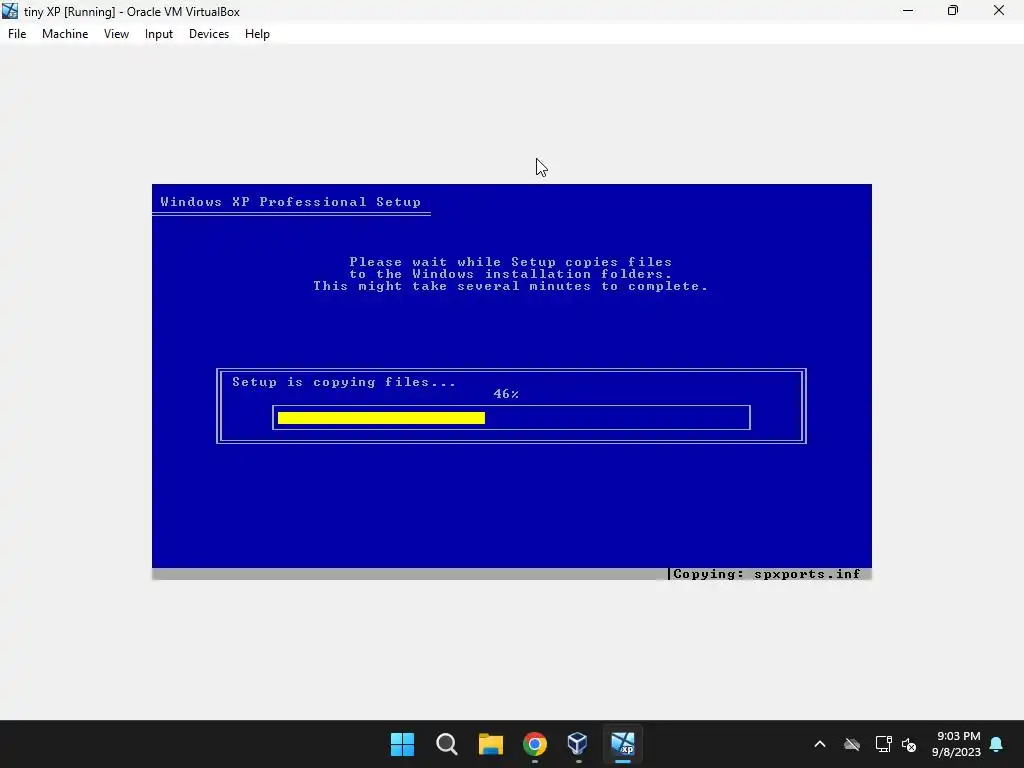Open the Devices menu
The width and height of the screenshot is (1024, 768).
click(x=209, y=34)
